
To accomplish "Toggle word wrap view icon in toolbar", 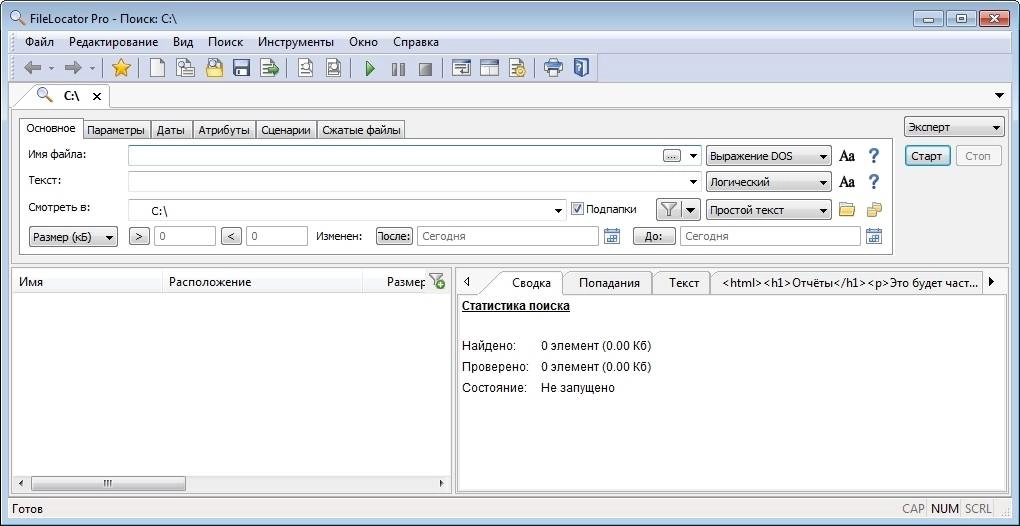I will 461,68.
